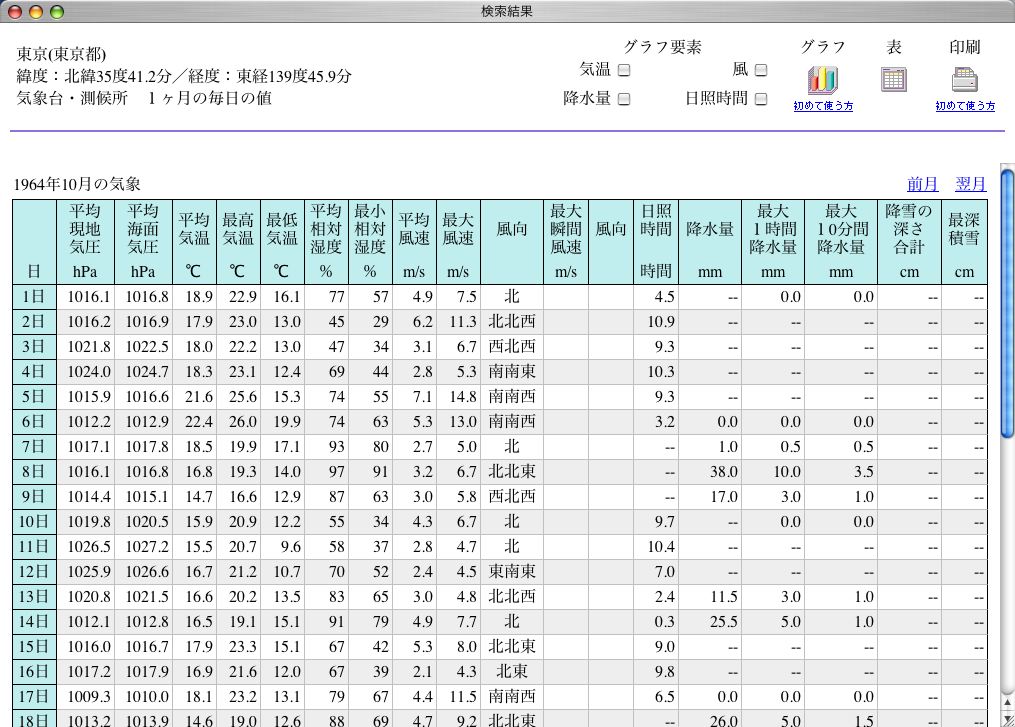Click the 降雪の深さ合計 column header
Image resolution: width=1015 pixels, height=727 pixels.
click(x=909, y=242)
